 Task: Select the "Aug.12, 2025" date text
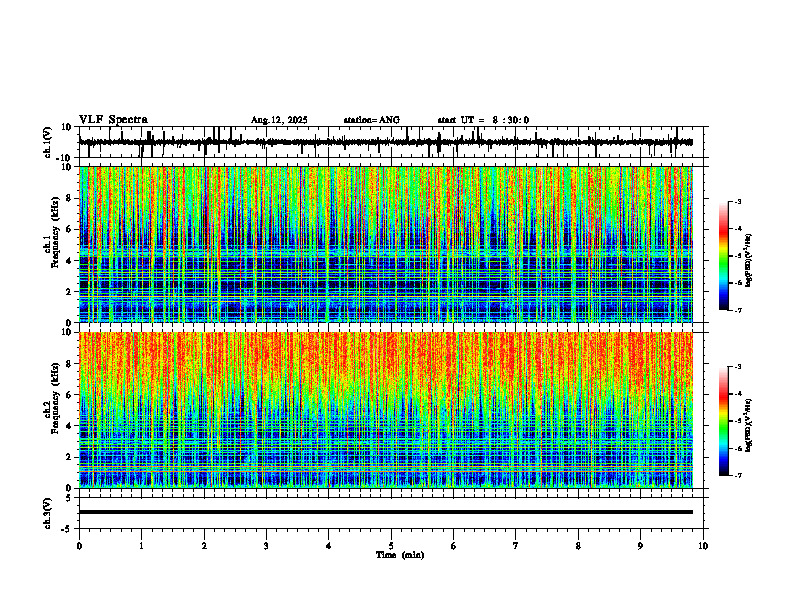[279, 120]
